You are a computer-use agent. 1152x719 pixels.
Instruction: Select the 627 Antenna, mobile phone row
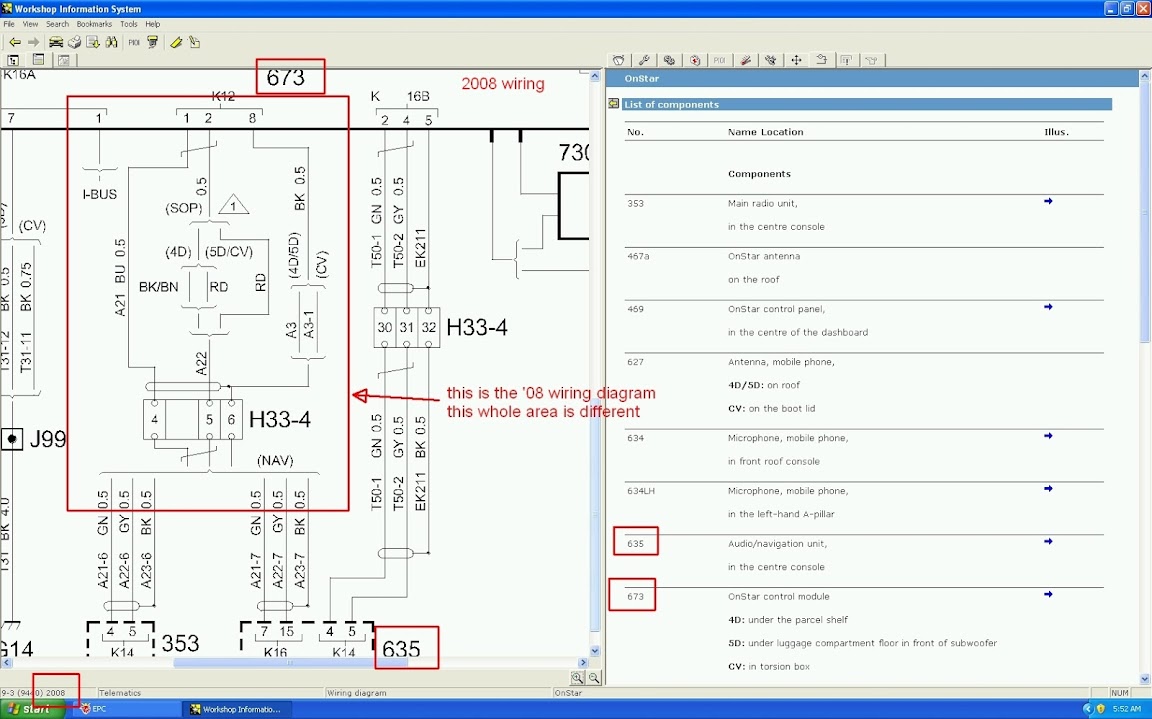pos(864,386)
